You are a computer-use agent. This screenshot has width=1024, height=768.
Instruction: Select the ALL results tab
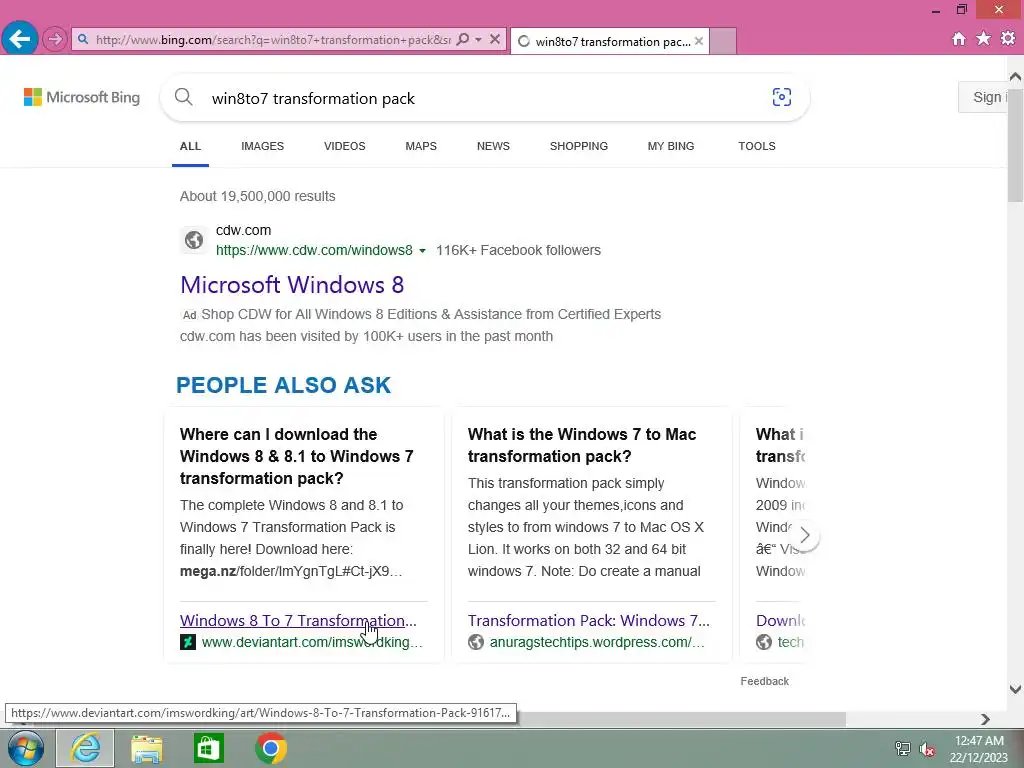click(190, 146)
